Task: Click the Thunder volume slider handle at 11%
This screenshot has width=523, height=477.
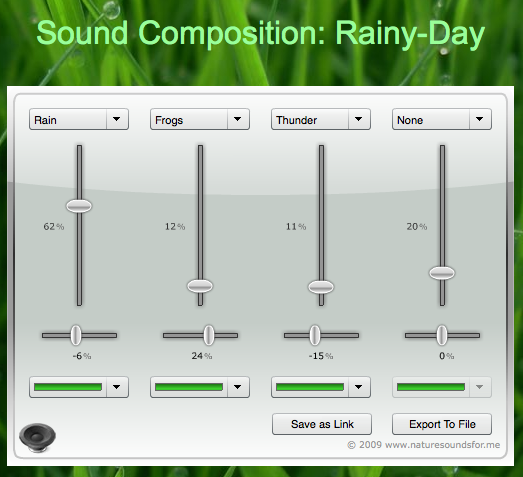Action: [x=321, y=287]
